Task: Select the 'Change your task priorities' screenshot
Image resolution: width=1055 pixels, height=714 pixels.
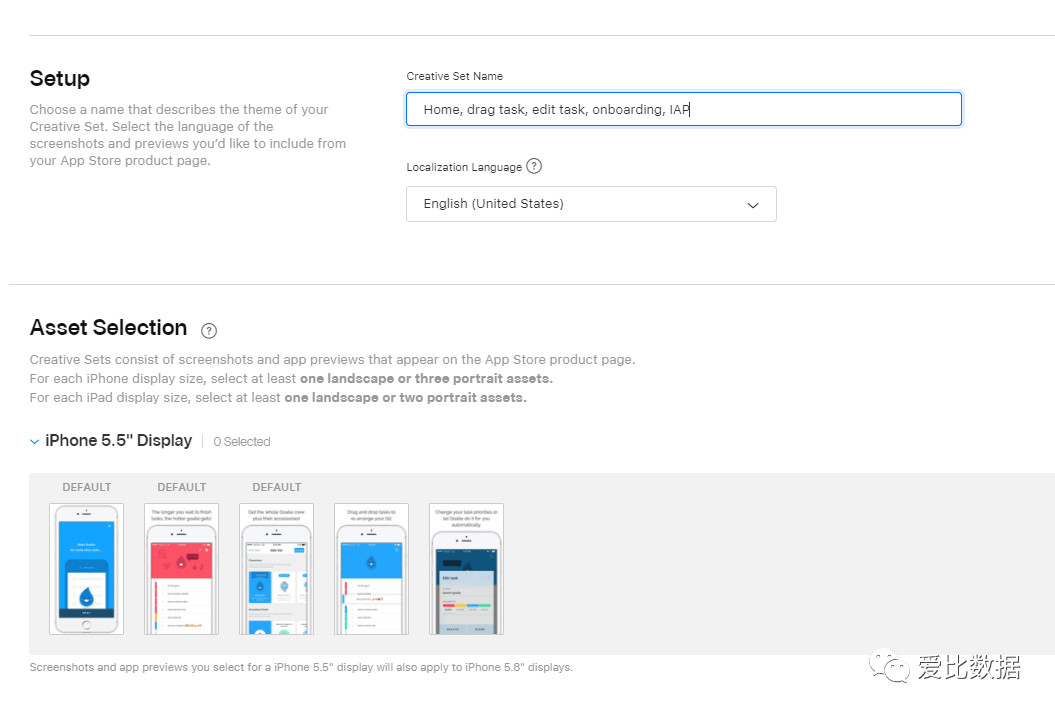Action: pos(466,568)
